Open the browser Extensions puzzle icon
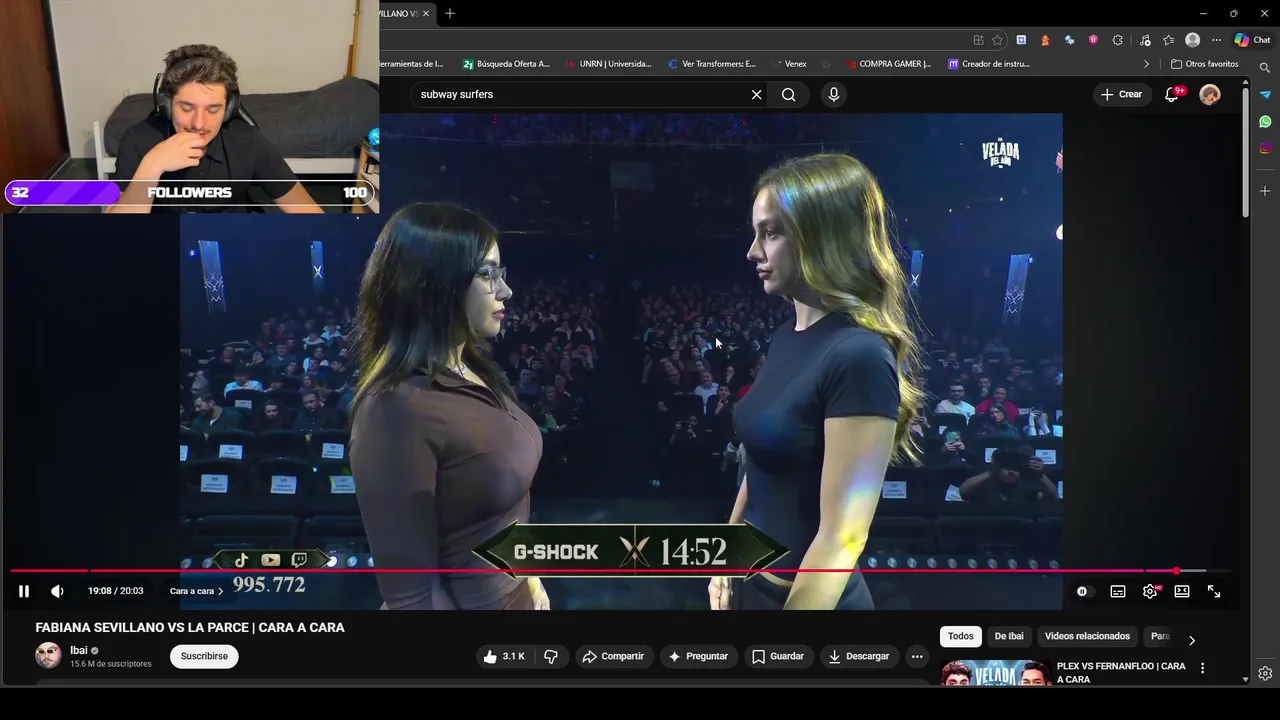Viewport: 1280px width, 720px height. point(1117,40)
